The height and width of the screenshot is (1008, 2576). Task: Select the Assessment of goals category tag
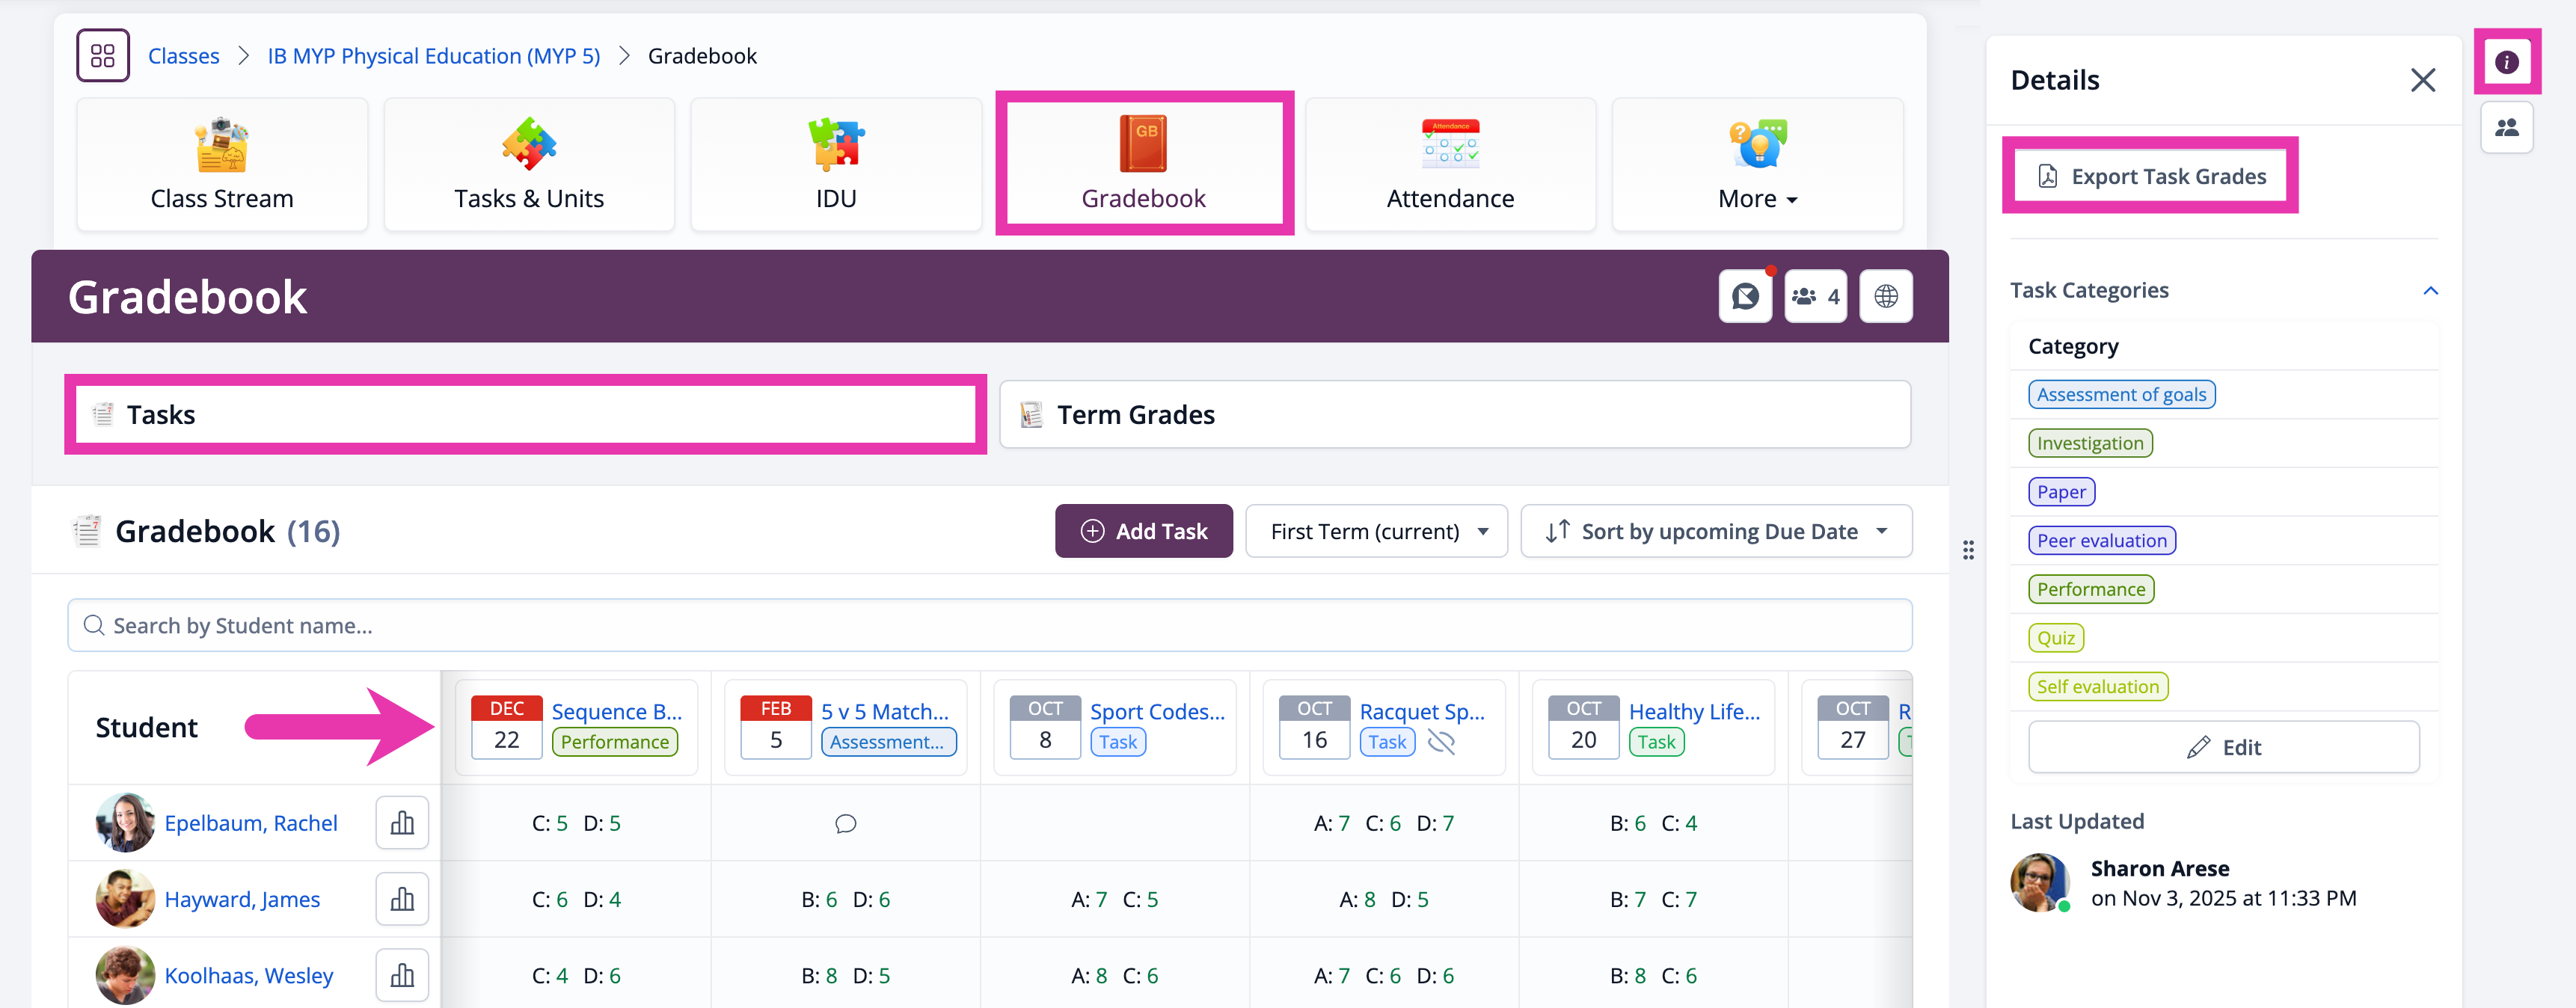tap(2122, 394)
